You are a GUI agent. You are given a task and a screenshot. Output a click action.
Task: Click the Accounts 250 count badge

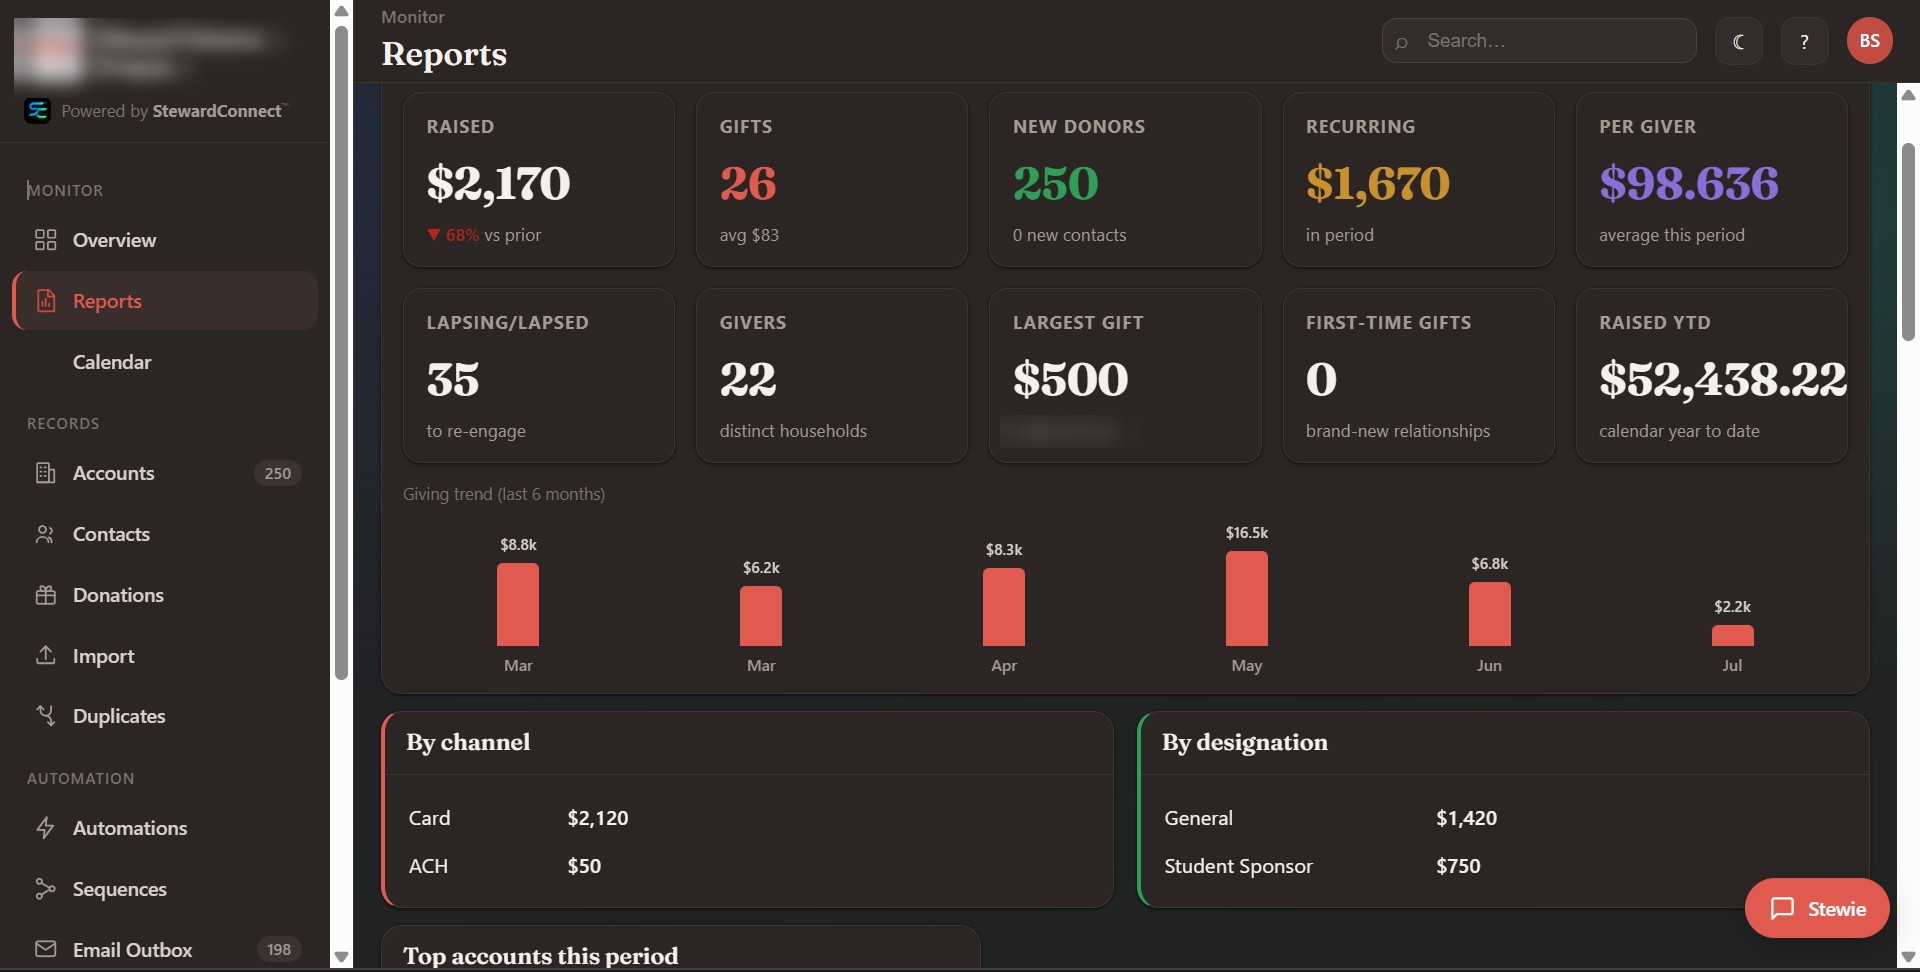tap(278, 473)
